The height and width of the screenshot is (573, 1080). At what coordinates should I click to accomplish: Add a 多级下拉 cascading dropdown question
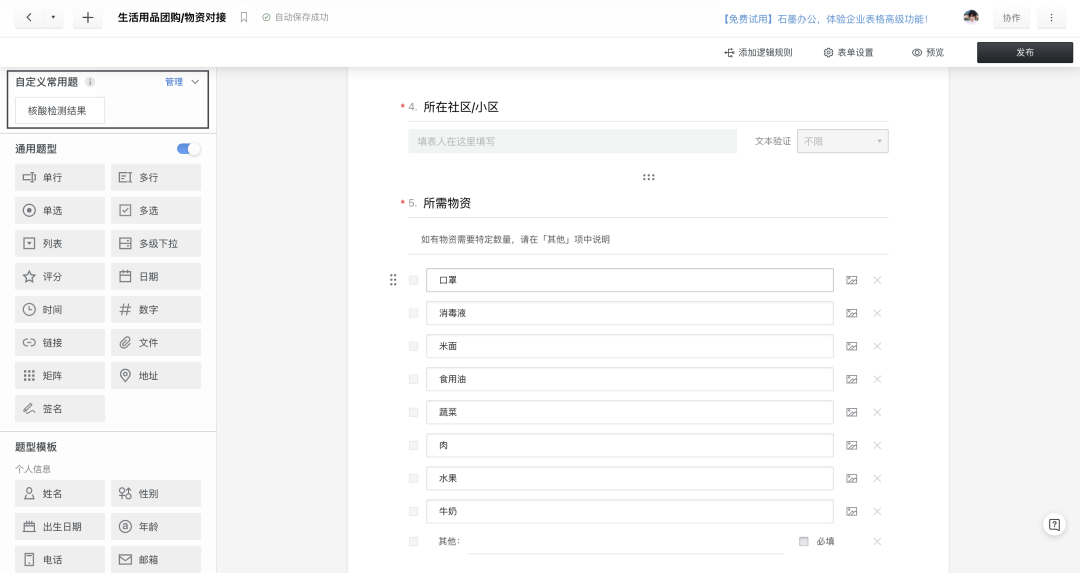(x=156, y=243)
